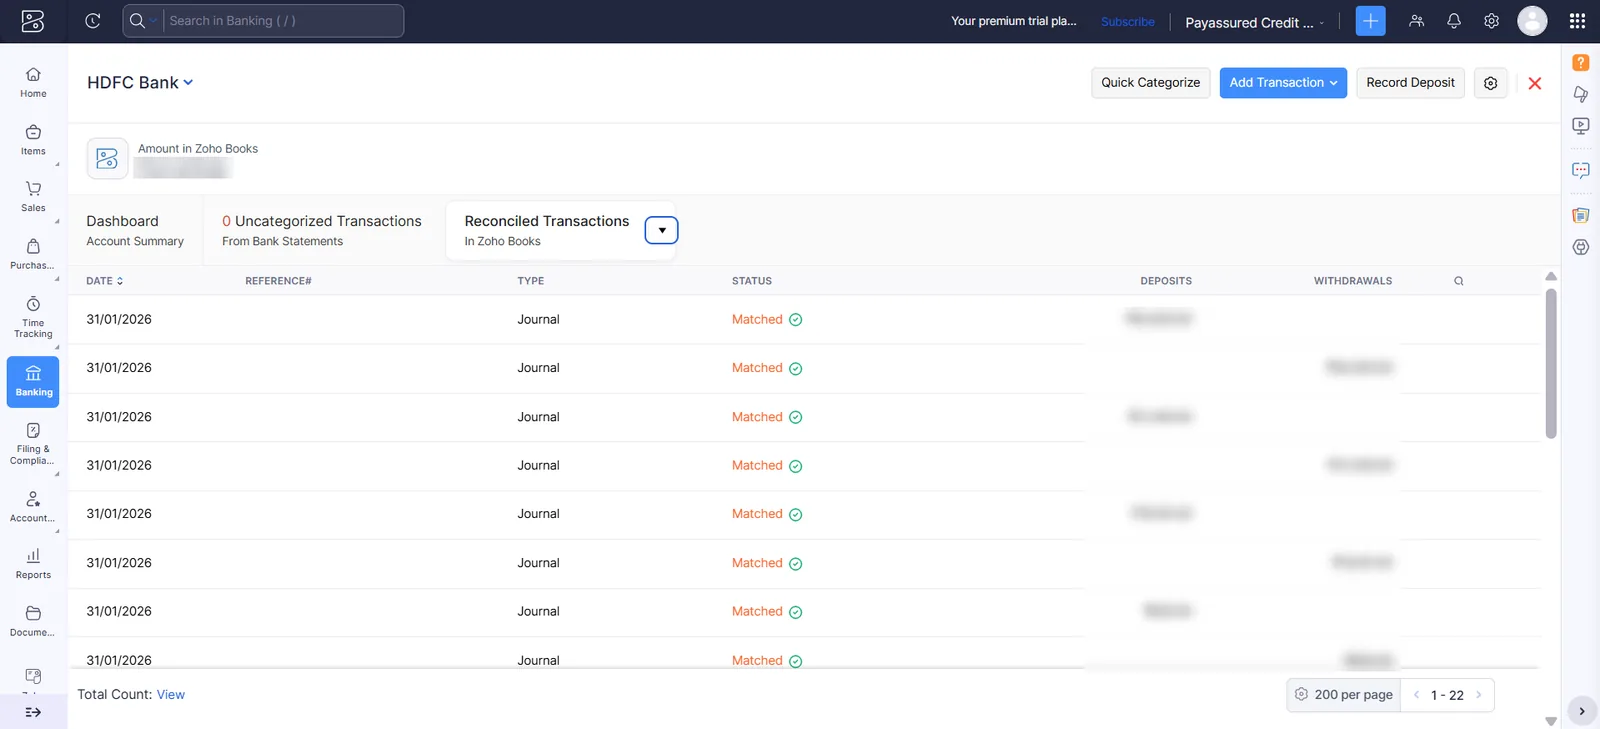Expand the collapsed sidebar arrow
Viewport: 1600px width, 729px height.
33,712
